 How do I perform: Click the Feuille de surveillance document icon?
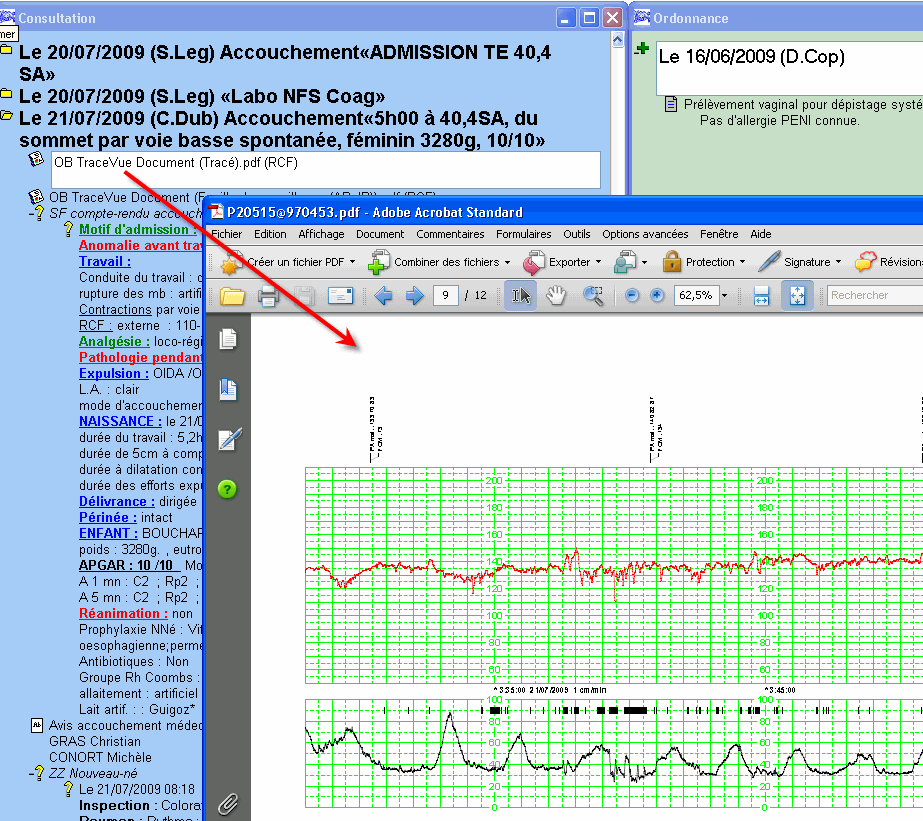pyautogui.click(x=36, y=197)
